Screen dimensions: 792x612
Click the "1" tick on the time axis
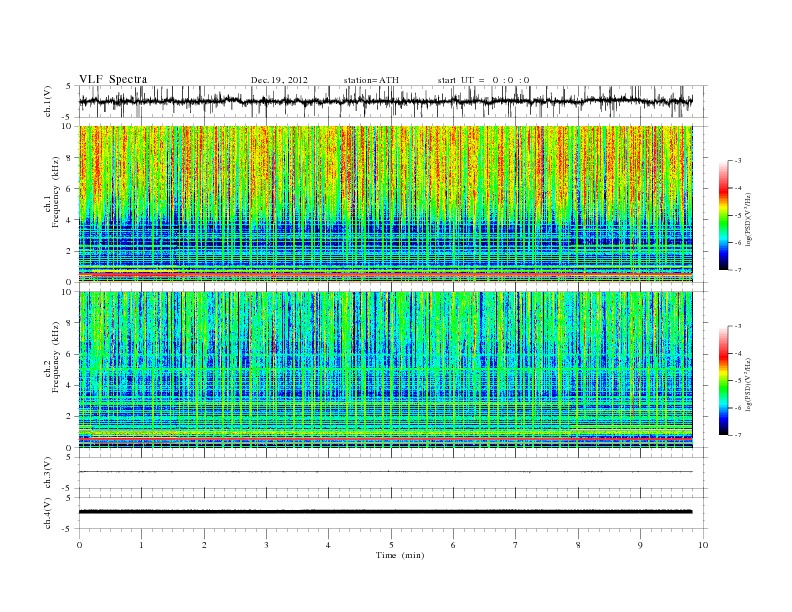141,545
